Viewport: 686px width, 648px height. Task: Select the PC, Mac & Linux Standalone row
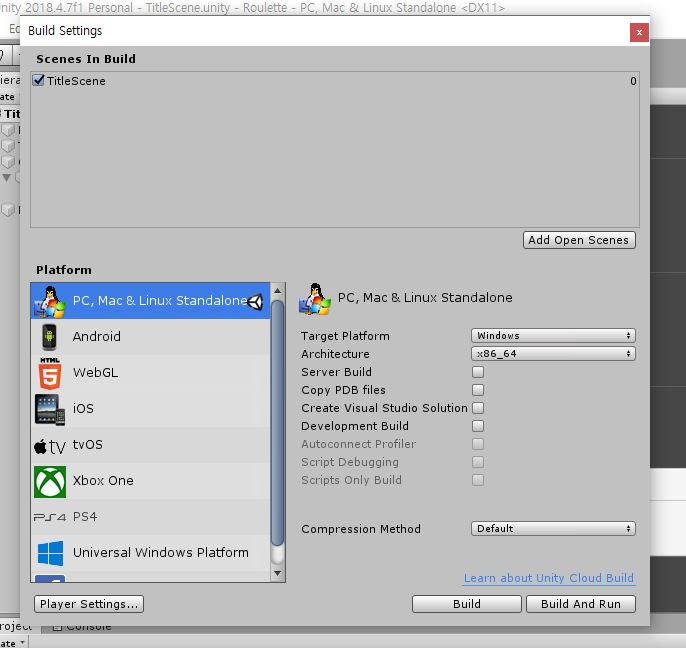[150, 301]
